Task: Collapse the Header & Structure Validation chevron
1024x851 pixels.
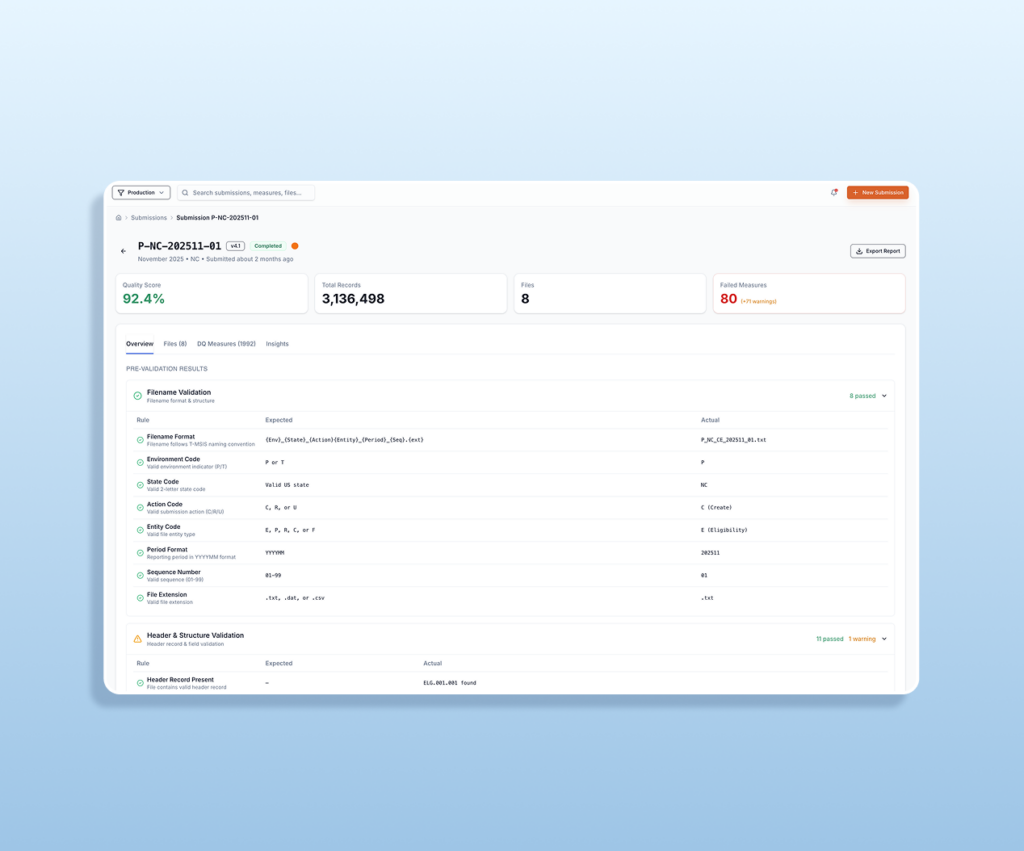Action: tap(884, 639)
